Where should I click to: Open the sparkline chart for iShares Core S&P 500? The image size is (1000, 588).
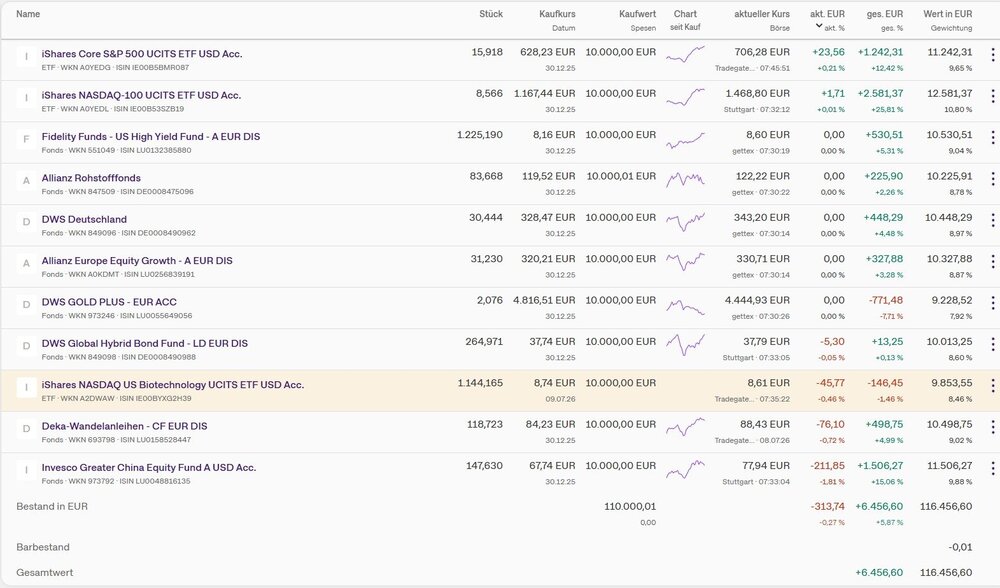(686, 54)
